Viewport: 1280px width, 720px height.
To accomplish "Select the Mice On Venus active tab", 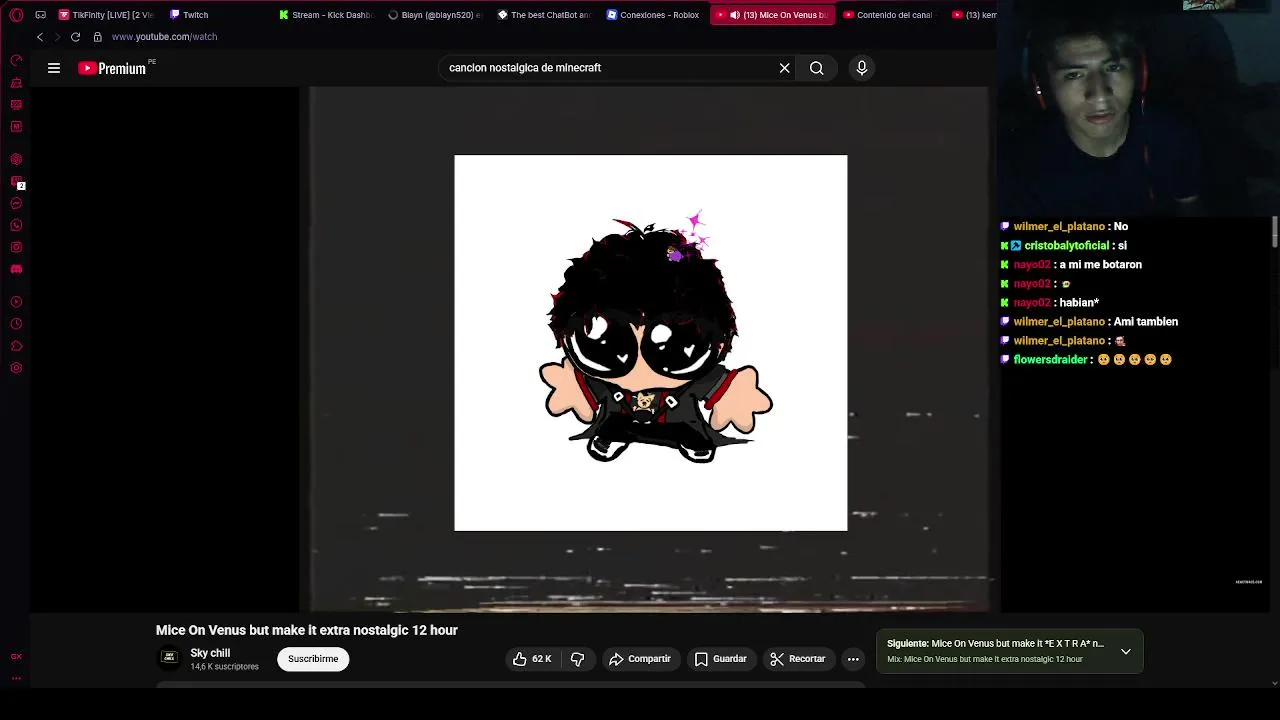I will tap(772, 15).
